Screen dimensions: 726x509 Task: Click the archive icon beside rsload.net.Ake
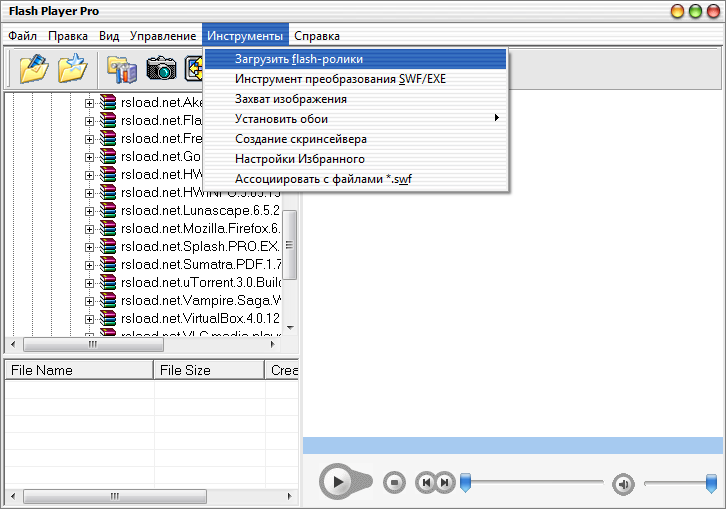point(108,103)
